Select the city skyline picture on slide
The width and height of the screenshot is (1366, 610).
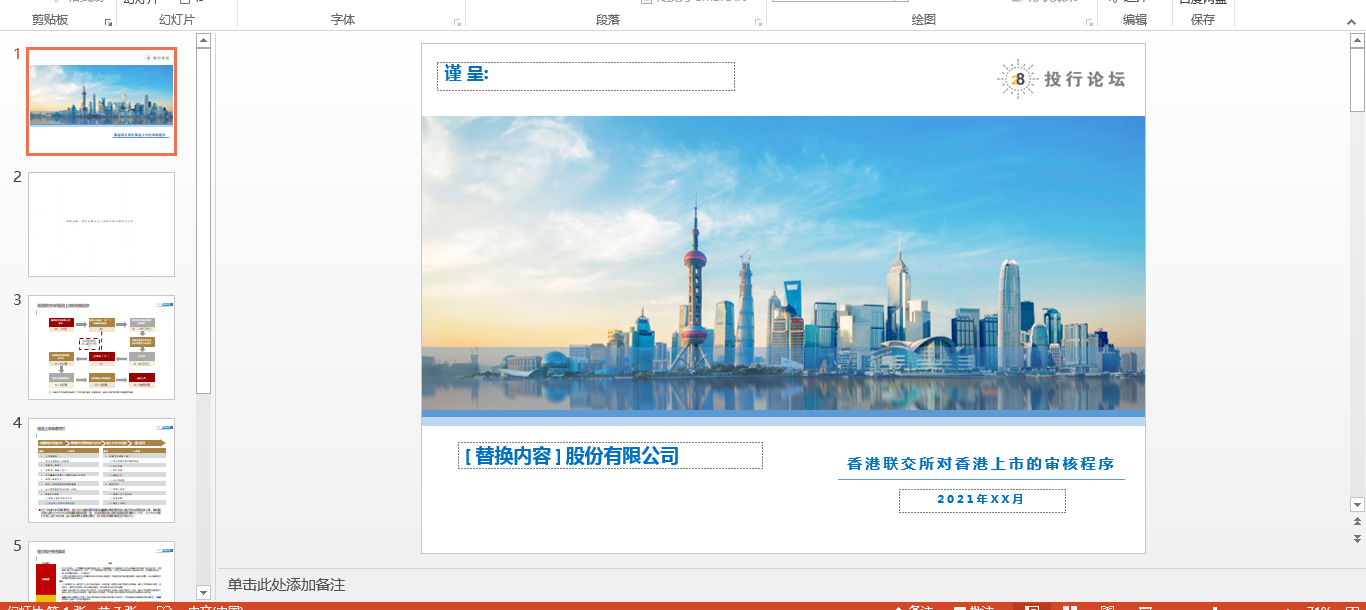point(783,263)
